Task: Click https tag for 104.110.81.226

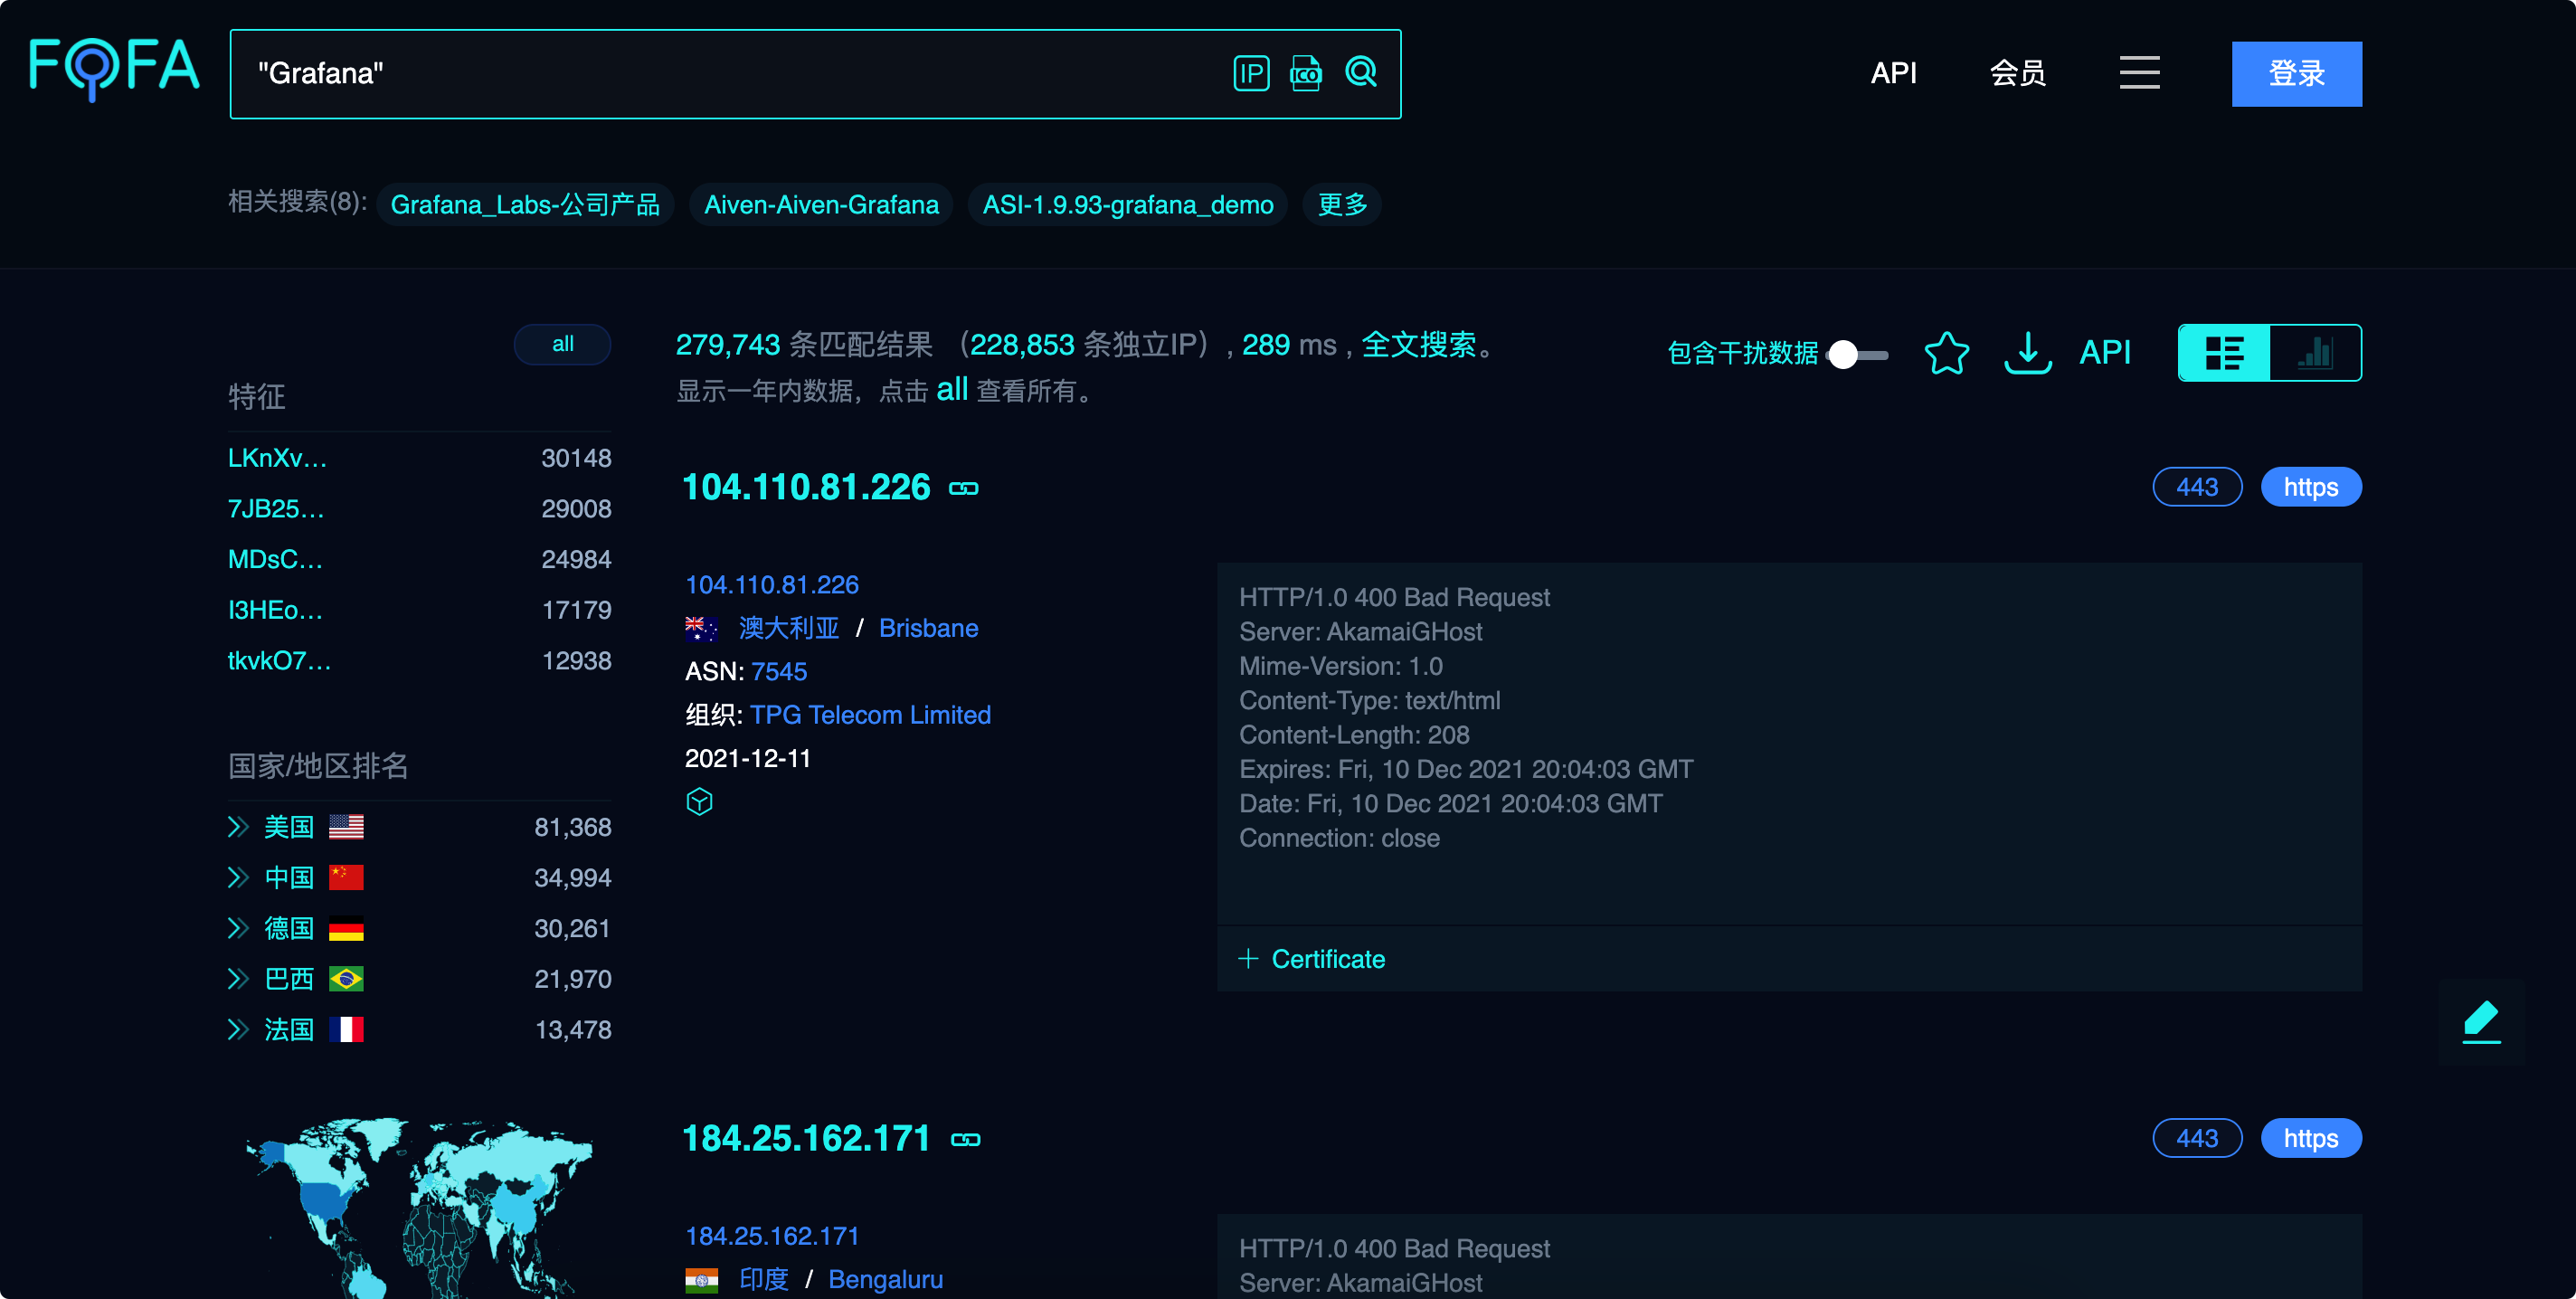Action: [2311, 487]
